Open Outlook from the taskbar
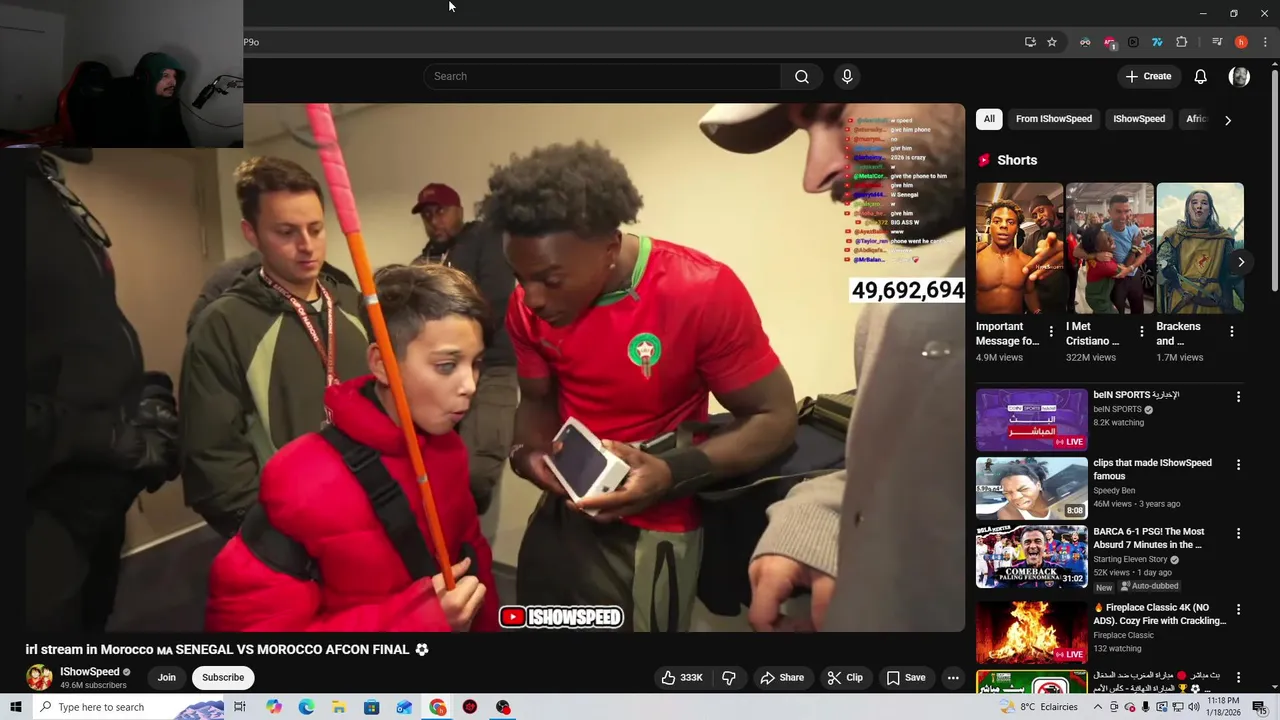1280x720 pixels. point(404,707)
